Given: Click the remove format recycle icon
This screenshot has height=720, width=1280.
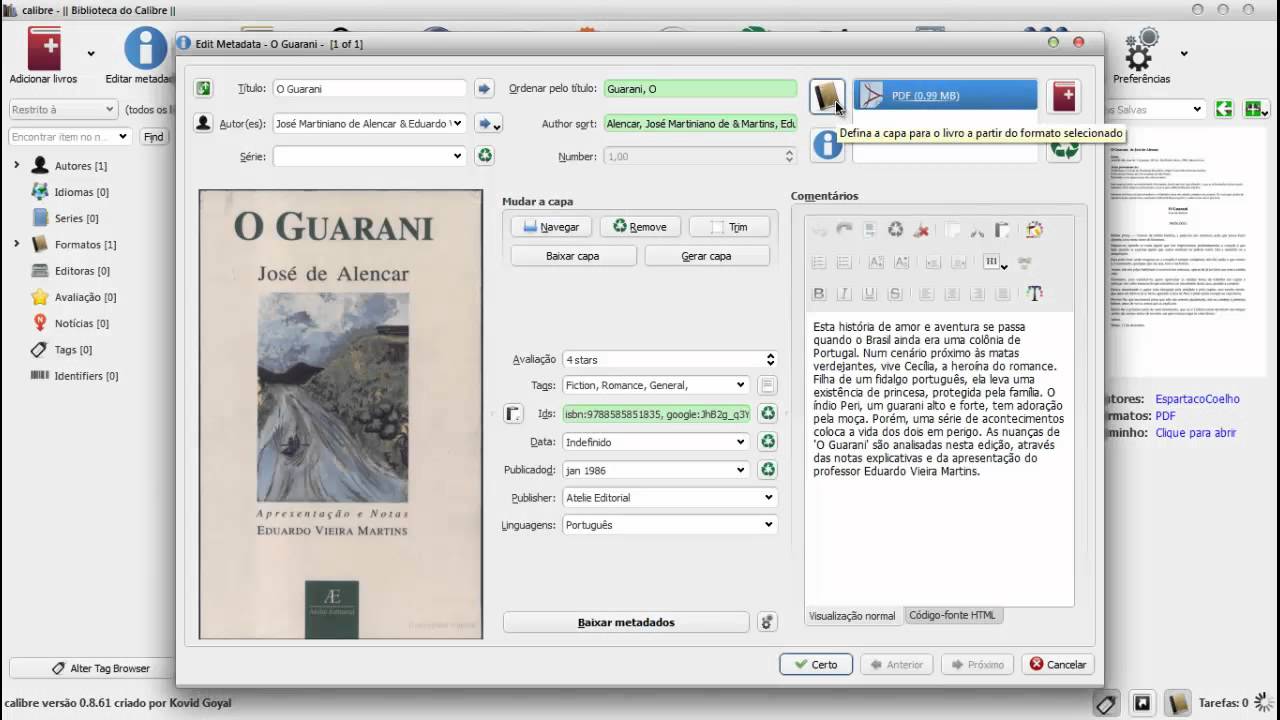Looking at the screenshot, I should [1064, 150].
